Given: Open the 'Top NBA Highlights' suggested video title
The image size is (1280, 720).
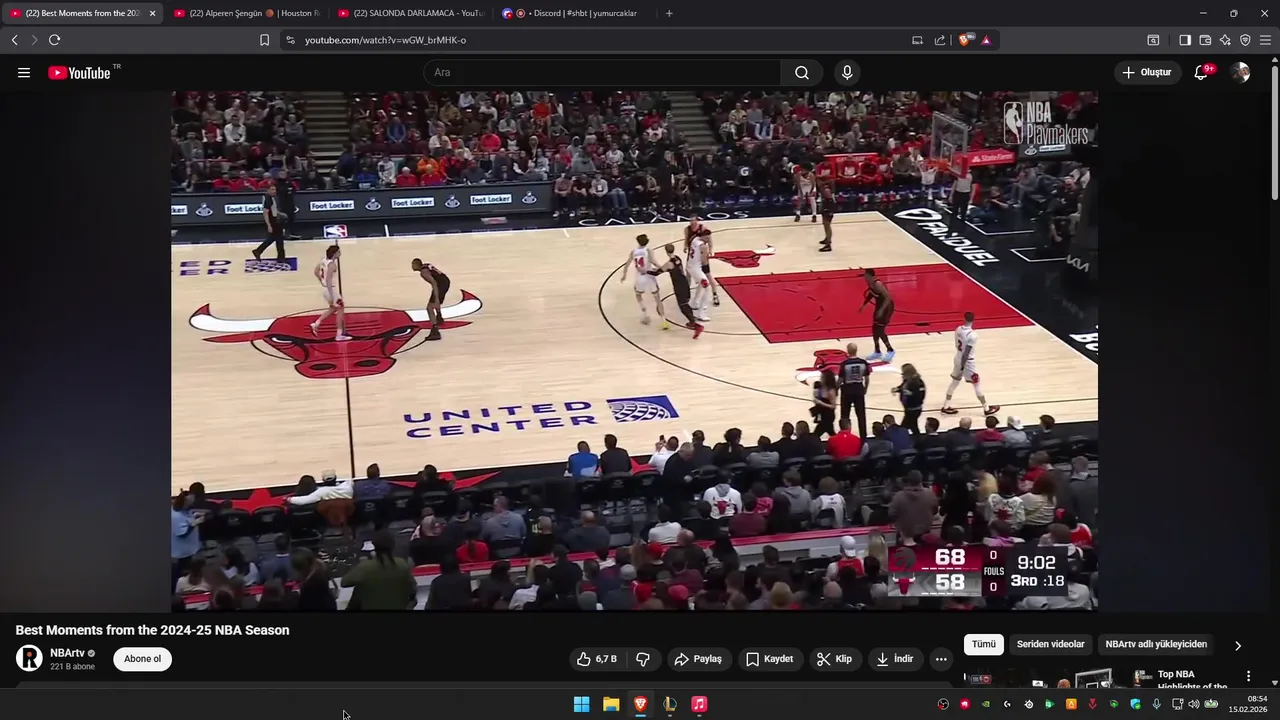Looking at the screenshot, I should pyautogui.click(x=1192, y=680).
